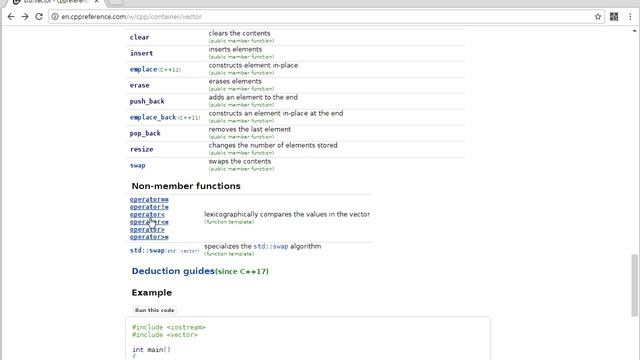Follow the operator> link

[147, 229]
